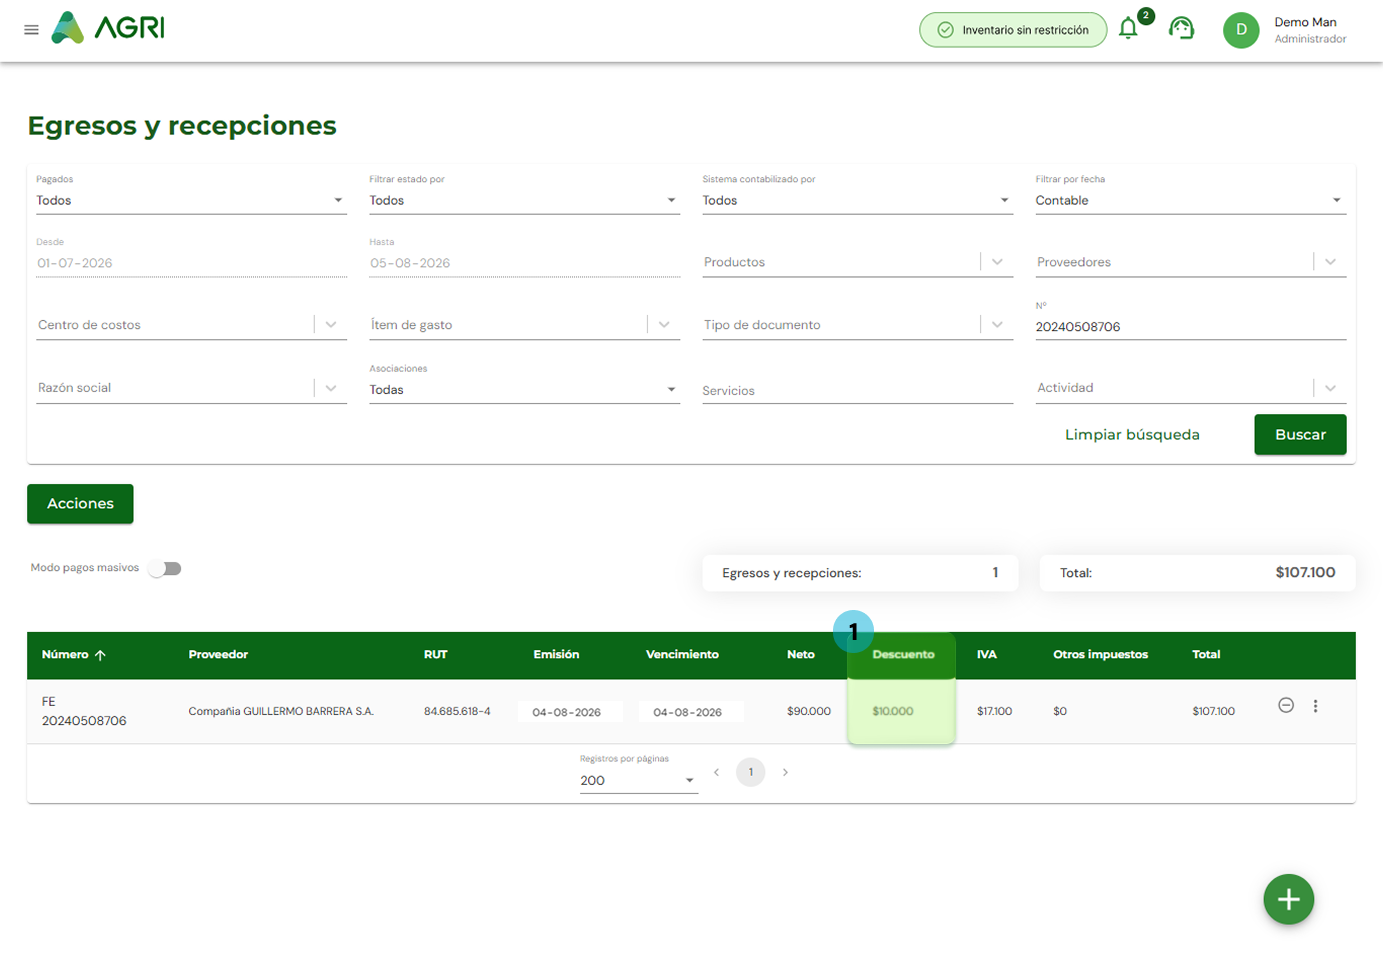This screenshot has width=1383, height=957.
Task: Open the row's three-dot options menu
Action: (x=1315, y=706)
